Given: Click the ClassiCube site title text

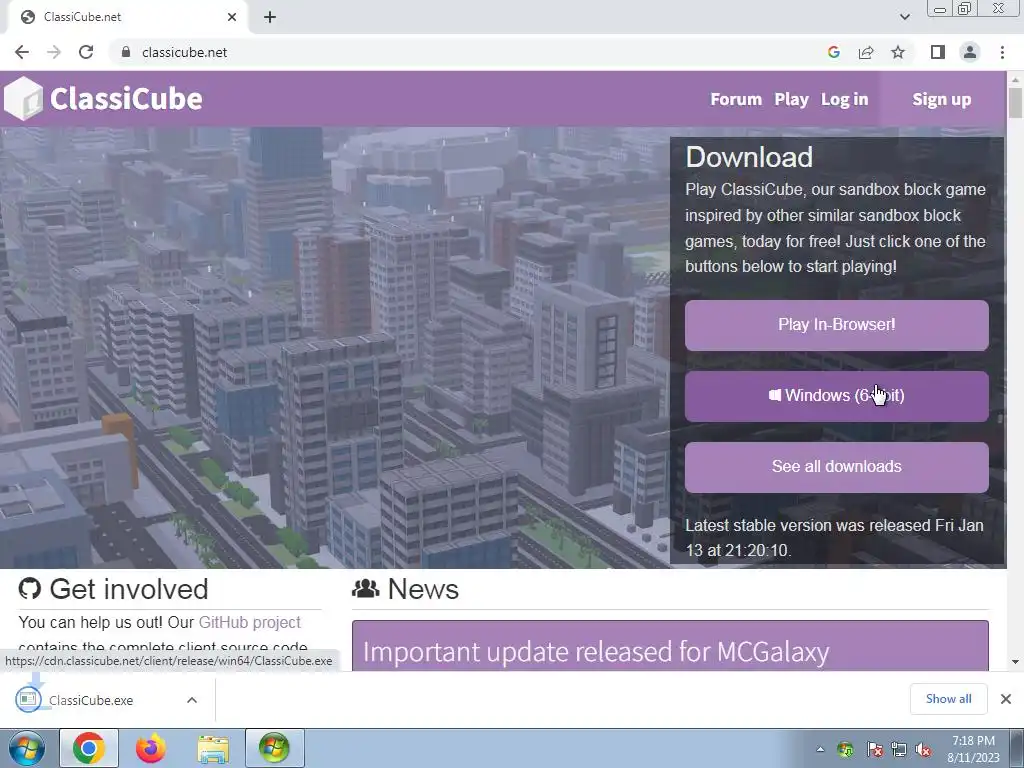Looking at the screenshot, I should point(126,99).
